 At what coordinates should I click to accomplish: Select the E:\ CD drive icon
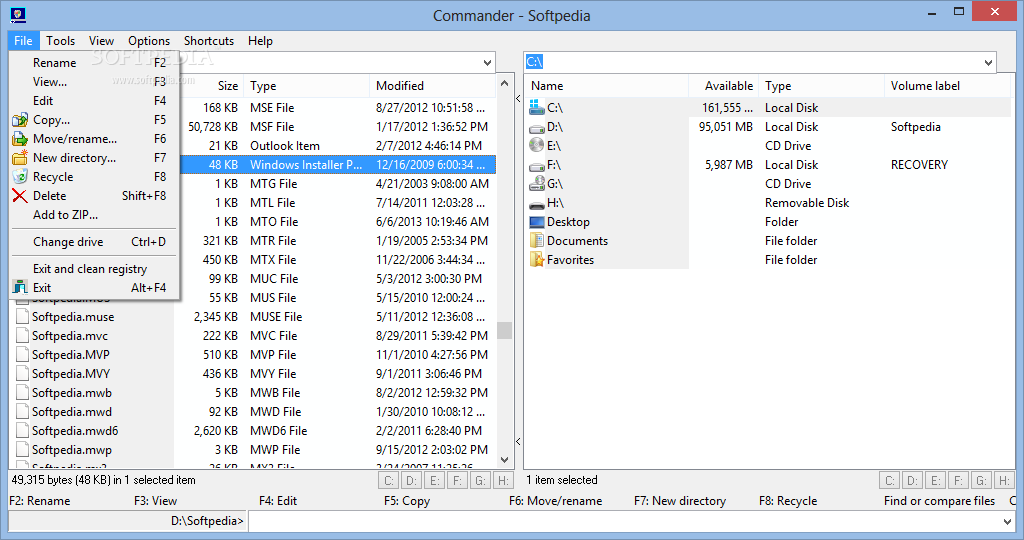[537, 145]
